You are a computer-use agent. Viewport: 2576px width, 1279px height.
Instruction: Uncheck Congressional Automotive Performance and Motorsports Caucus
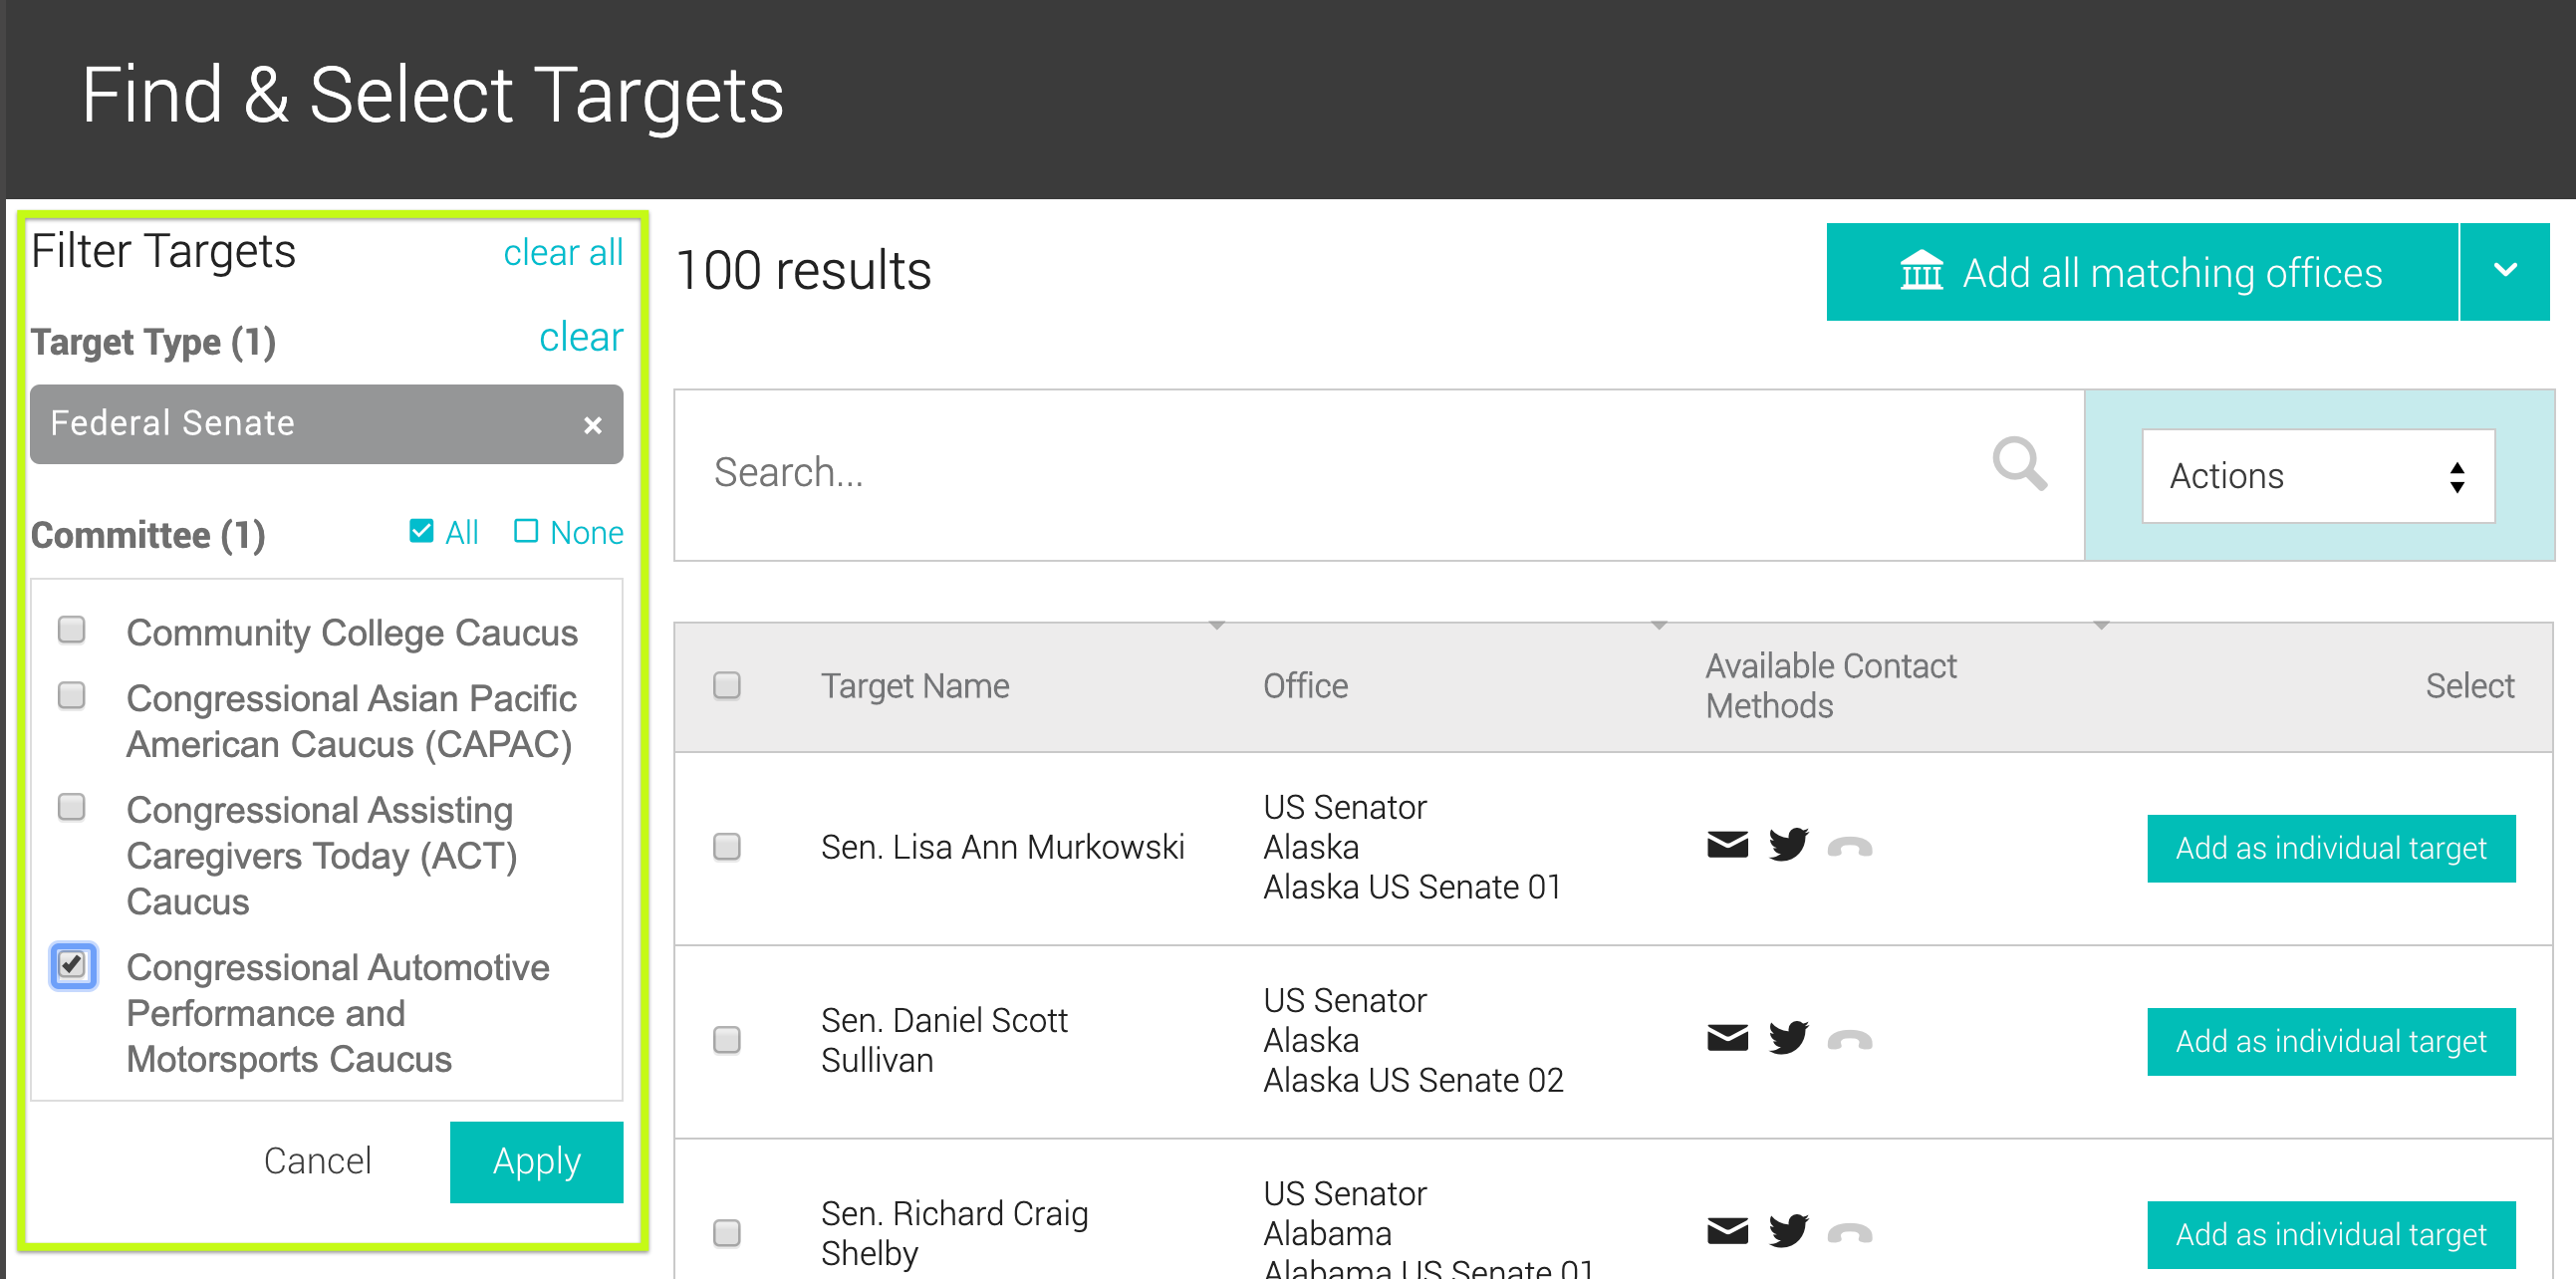pyautogui.click(x=72, y=965)
